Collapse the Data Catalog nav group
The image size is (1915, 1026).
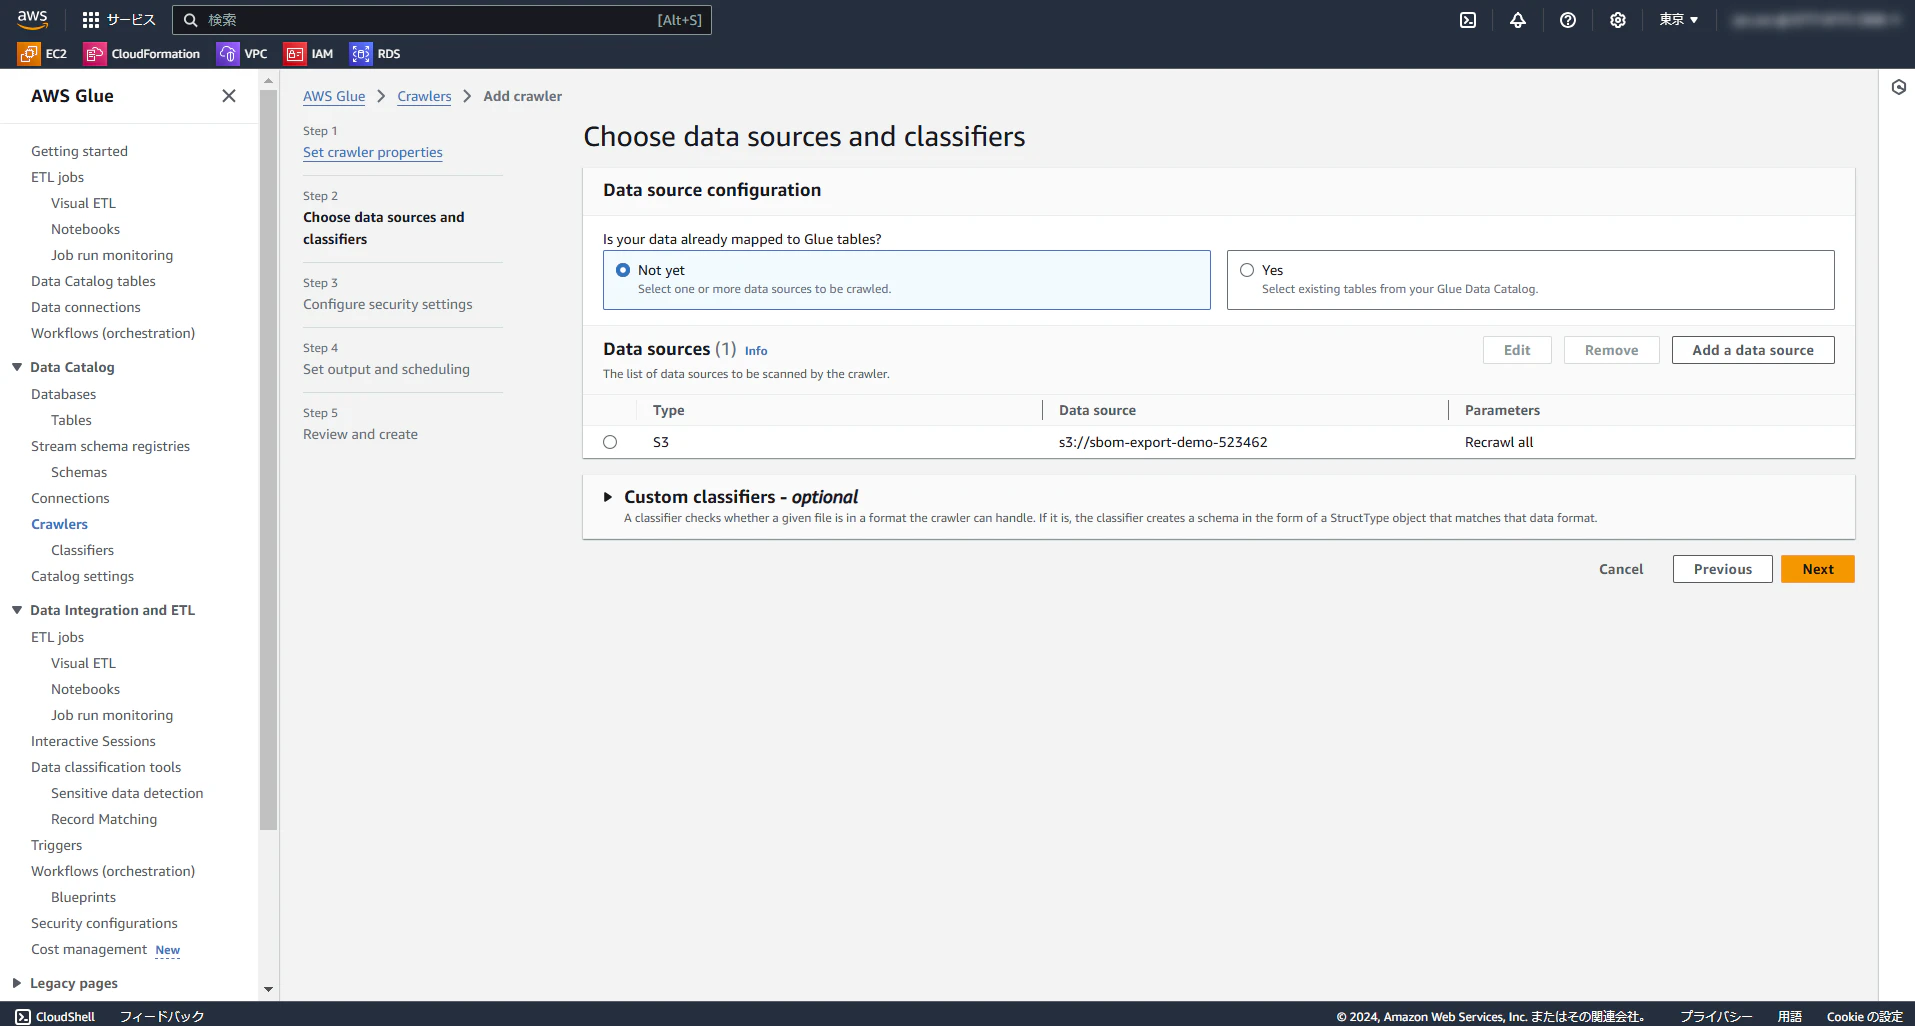pos(17,367)
